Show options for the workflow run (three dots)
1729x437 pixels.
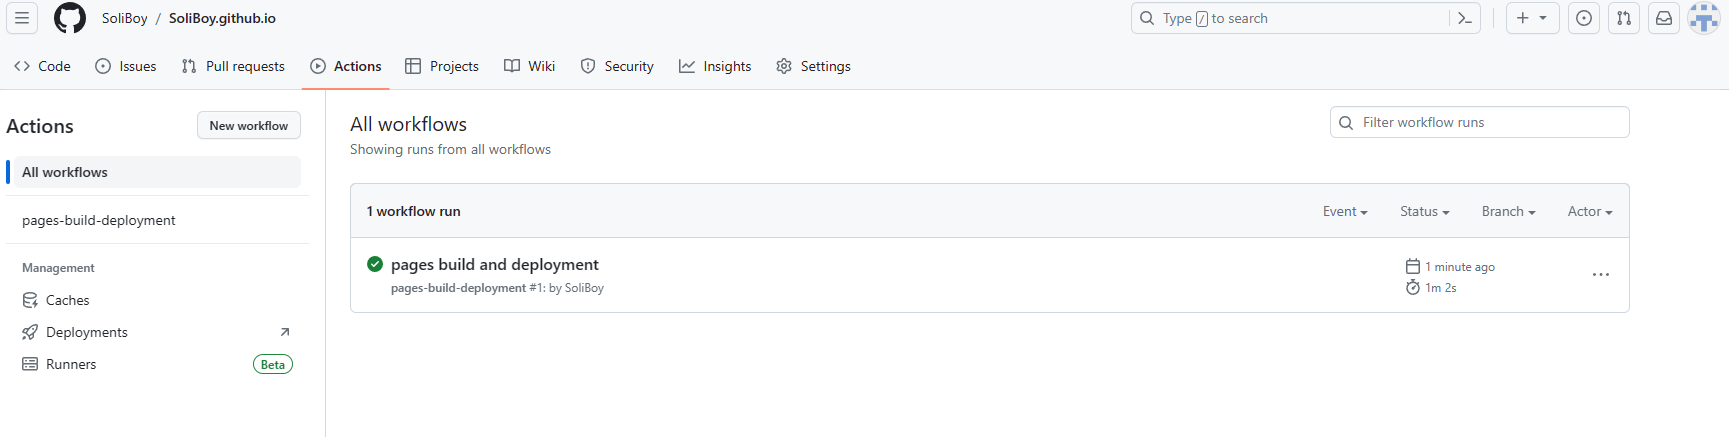[x=1601, y=275]
